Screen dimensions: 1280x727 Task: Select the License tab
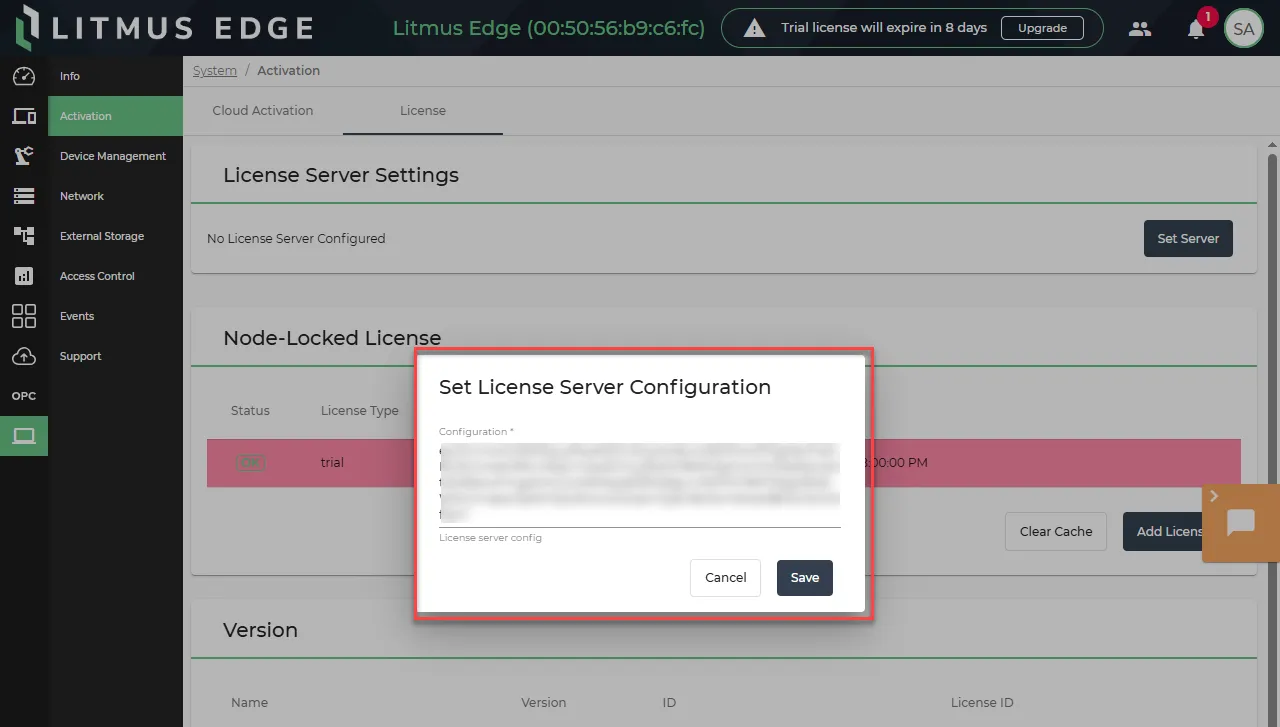tap(423, 111)
